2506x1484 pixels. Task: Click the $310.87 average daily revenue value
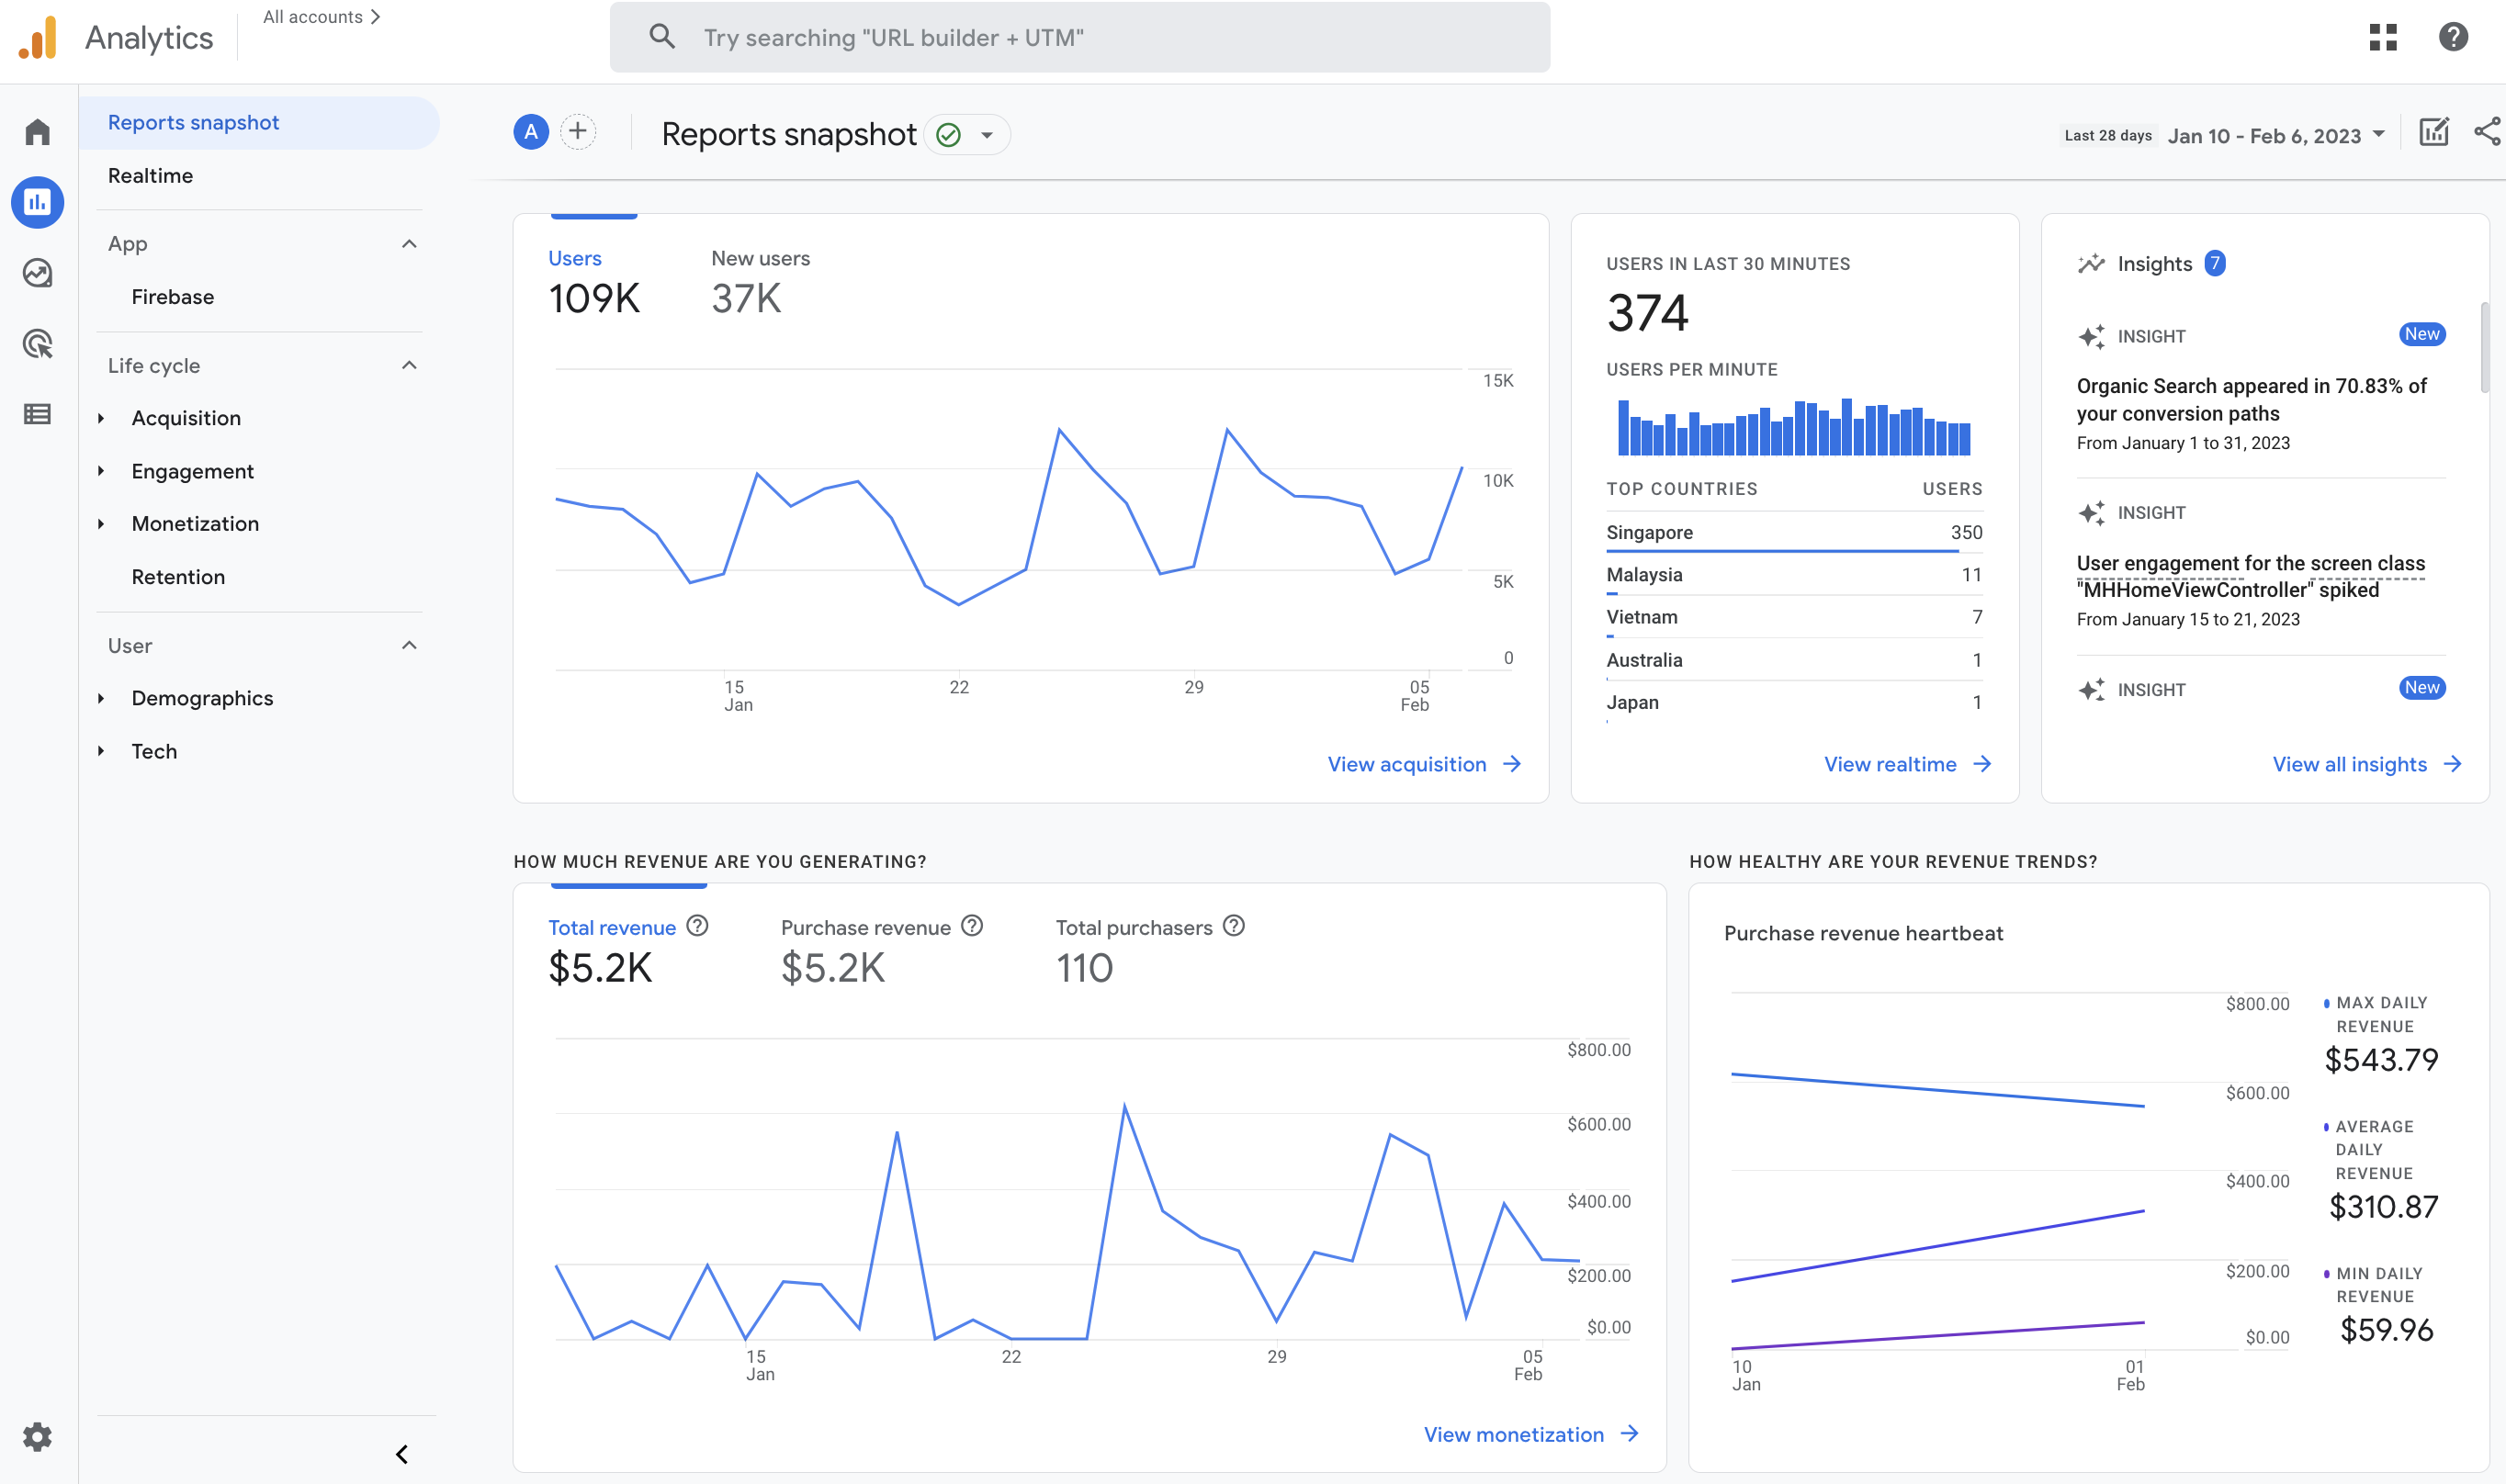point(2383,1207)
